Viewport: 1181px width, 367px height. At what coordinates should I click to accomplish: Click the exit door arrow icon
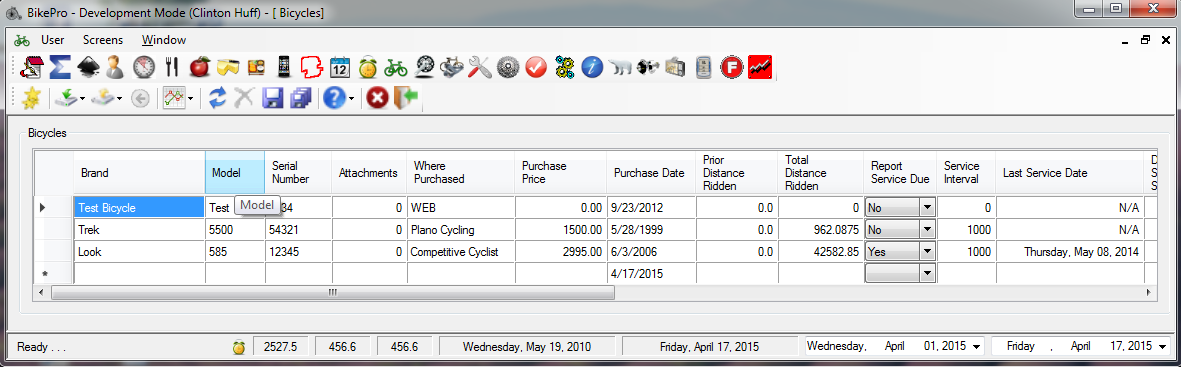coord(406,98)
